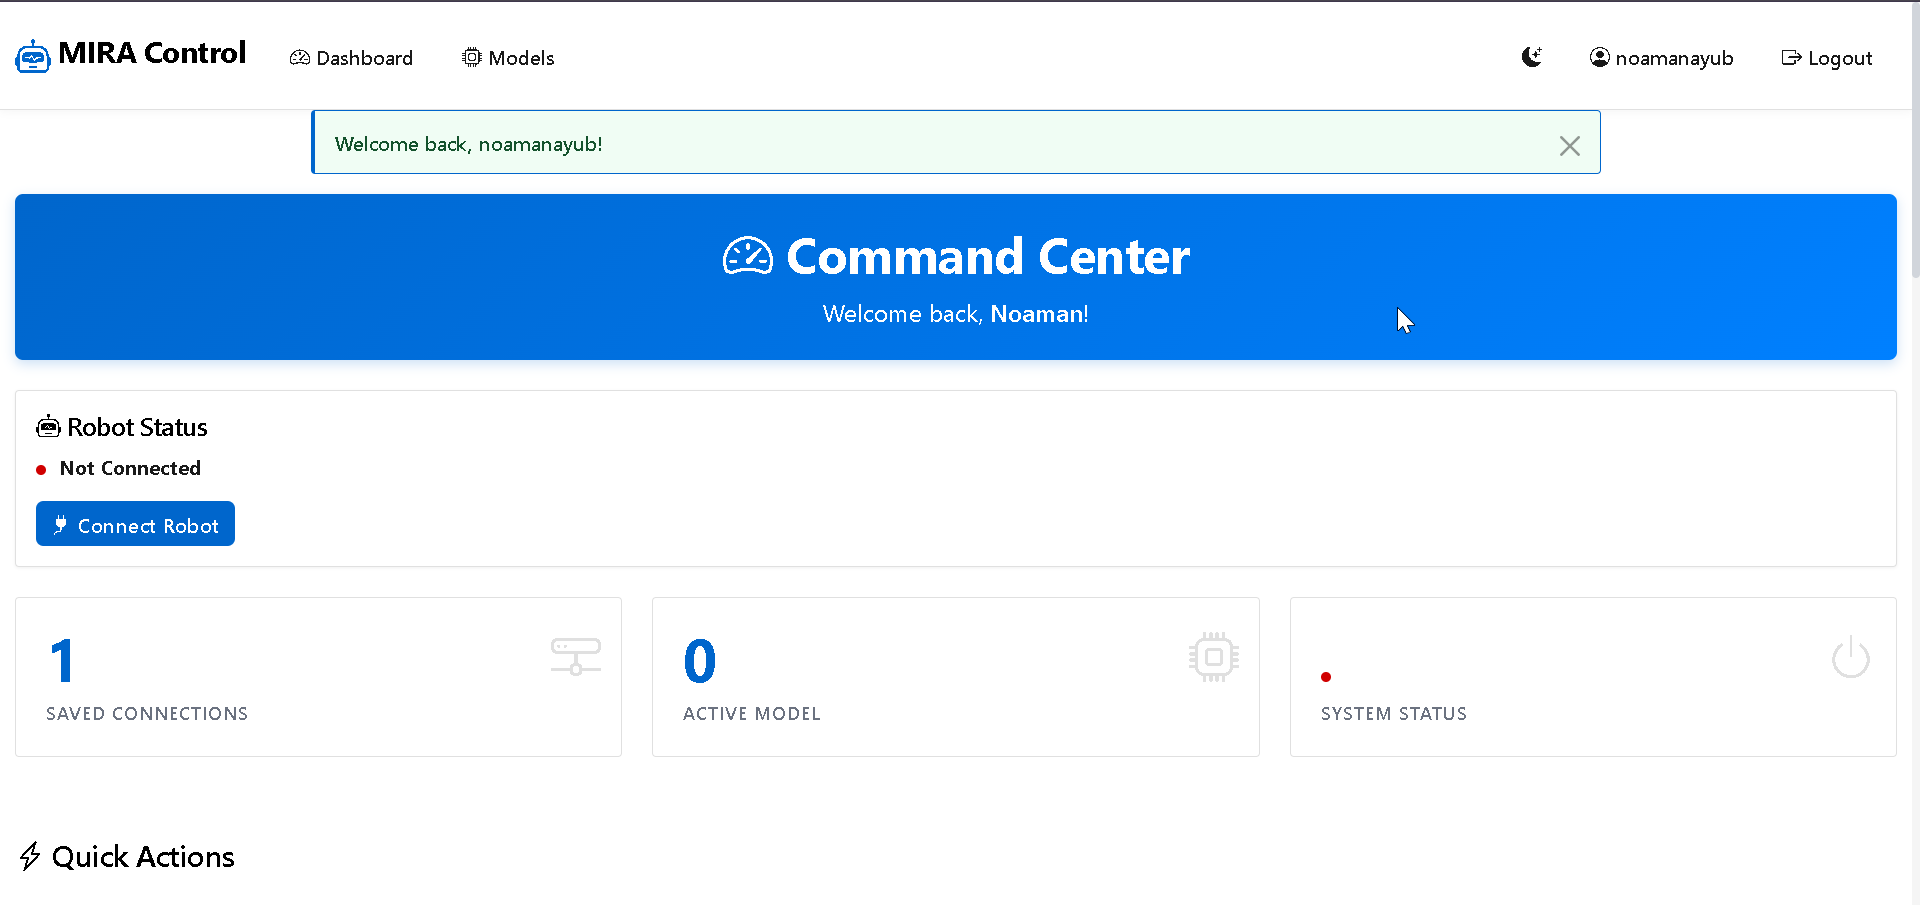
Task: Open the noamanayub user profile link
Action: tap(1661, 58)
